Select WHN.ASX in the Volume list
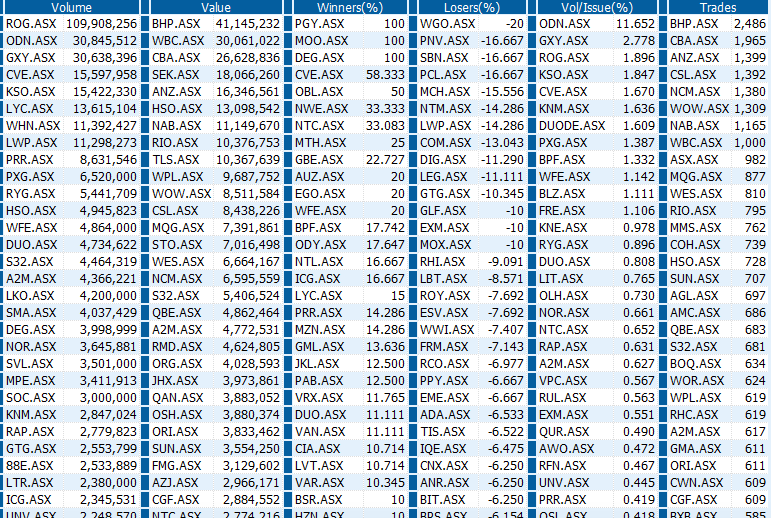771x518 pixels. pyautogui.click(x=33, y=126)
